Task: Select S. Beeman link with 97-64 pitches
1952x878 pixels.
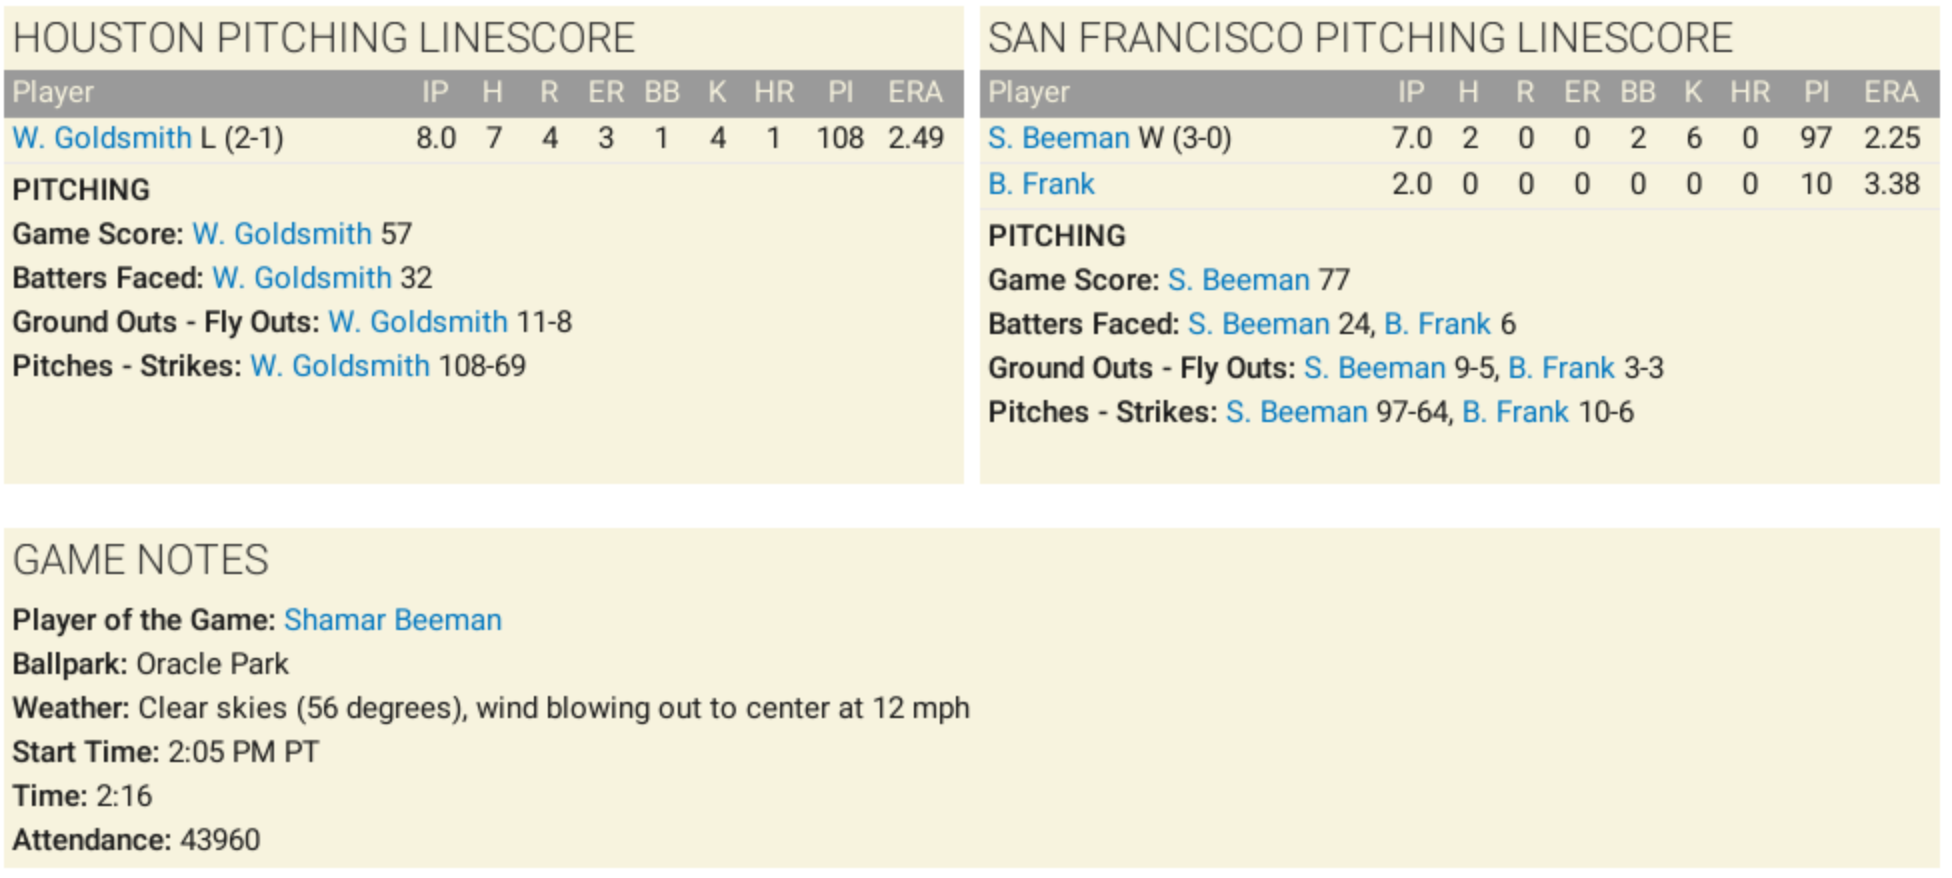Action: (x=1296, y=412)
